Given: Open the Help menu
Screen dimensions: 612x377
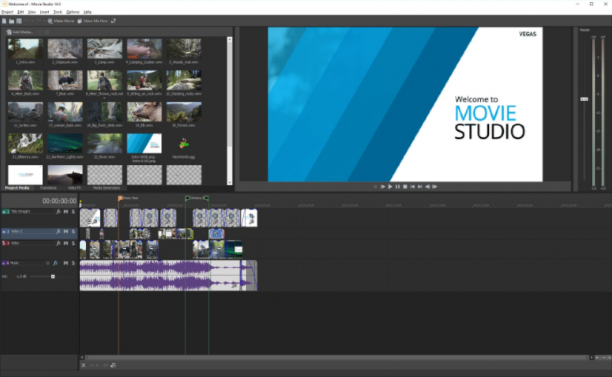Looking at the screenshot, I should [87, 12].
